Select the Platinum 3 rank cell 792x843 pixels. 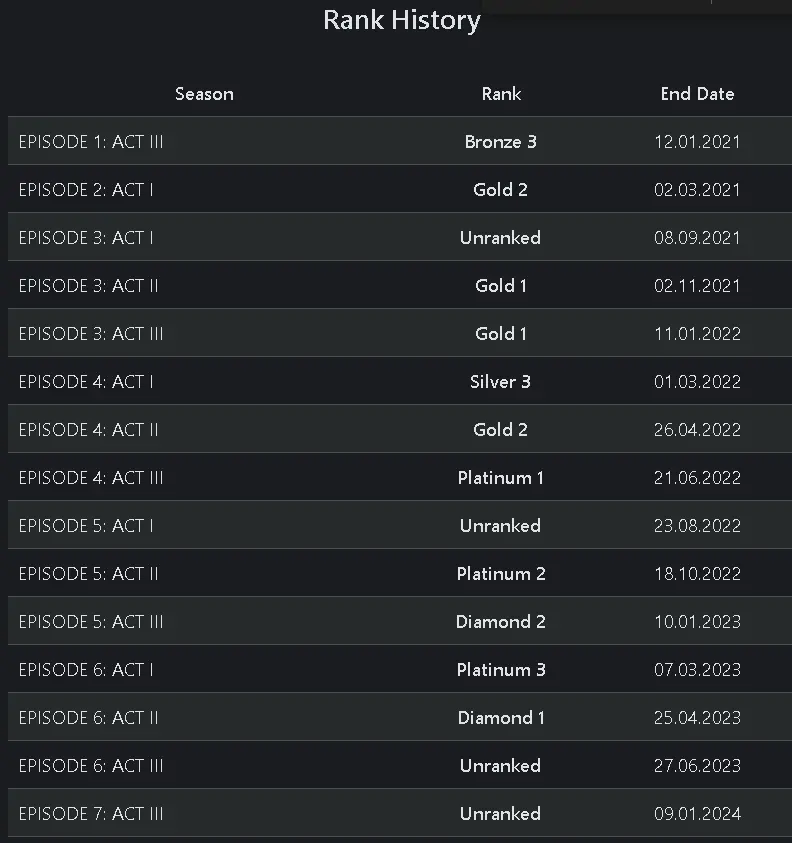(501, 670)
